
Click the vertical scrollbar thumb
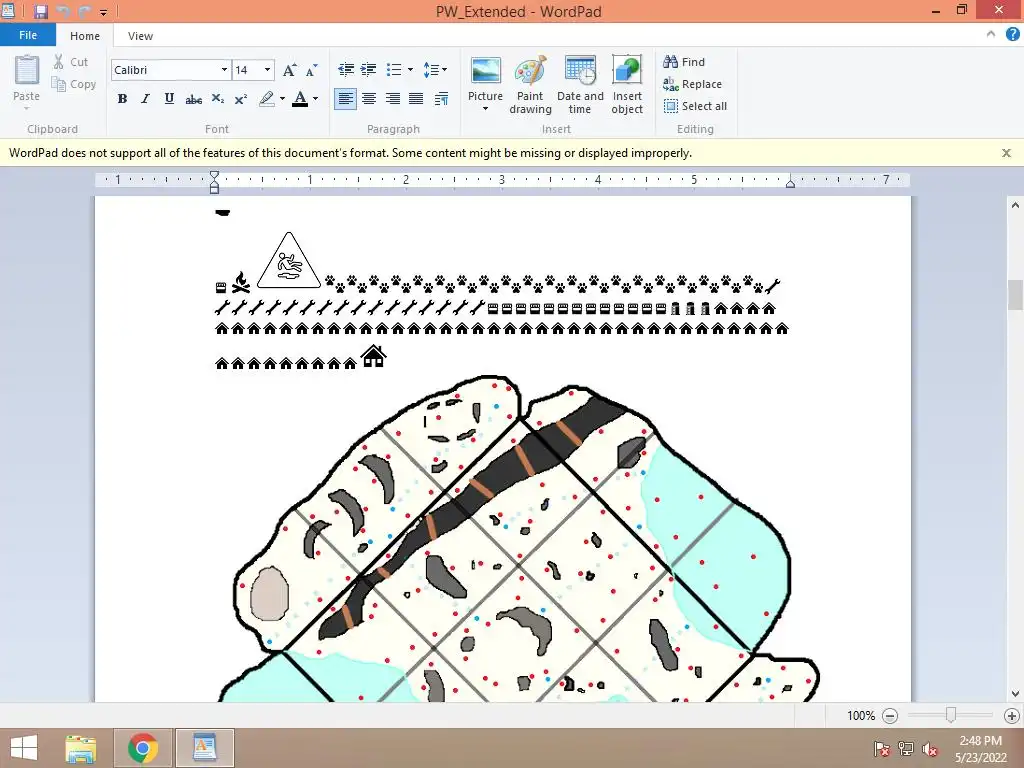[x=1014, y=295]
